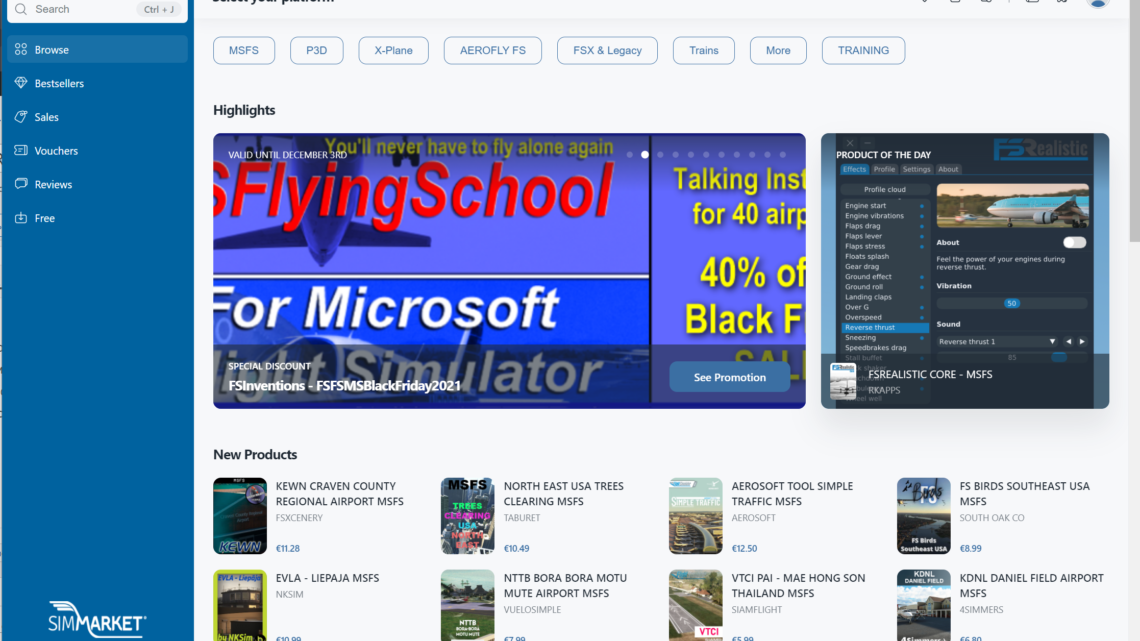
Task: Click the FSRealistic Core small product icon
Action: click(843, 381)
